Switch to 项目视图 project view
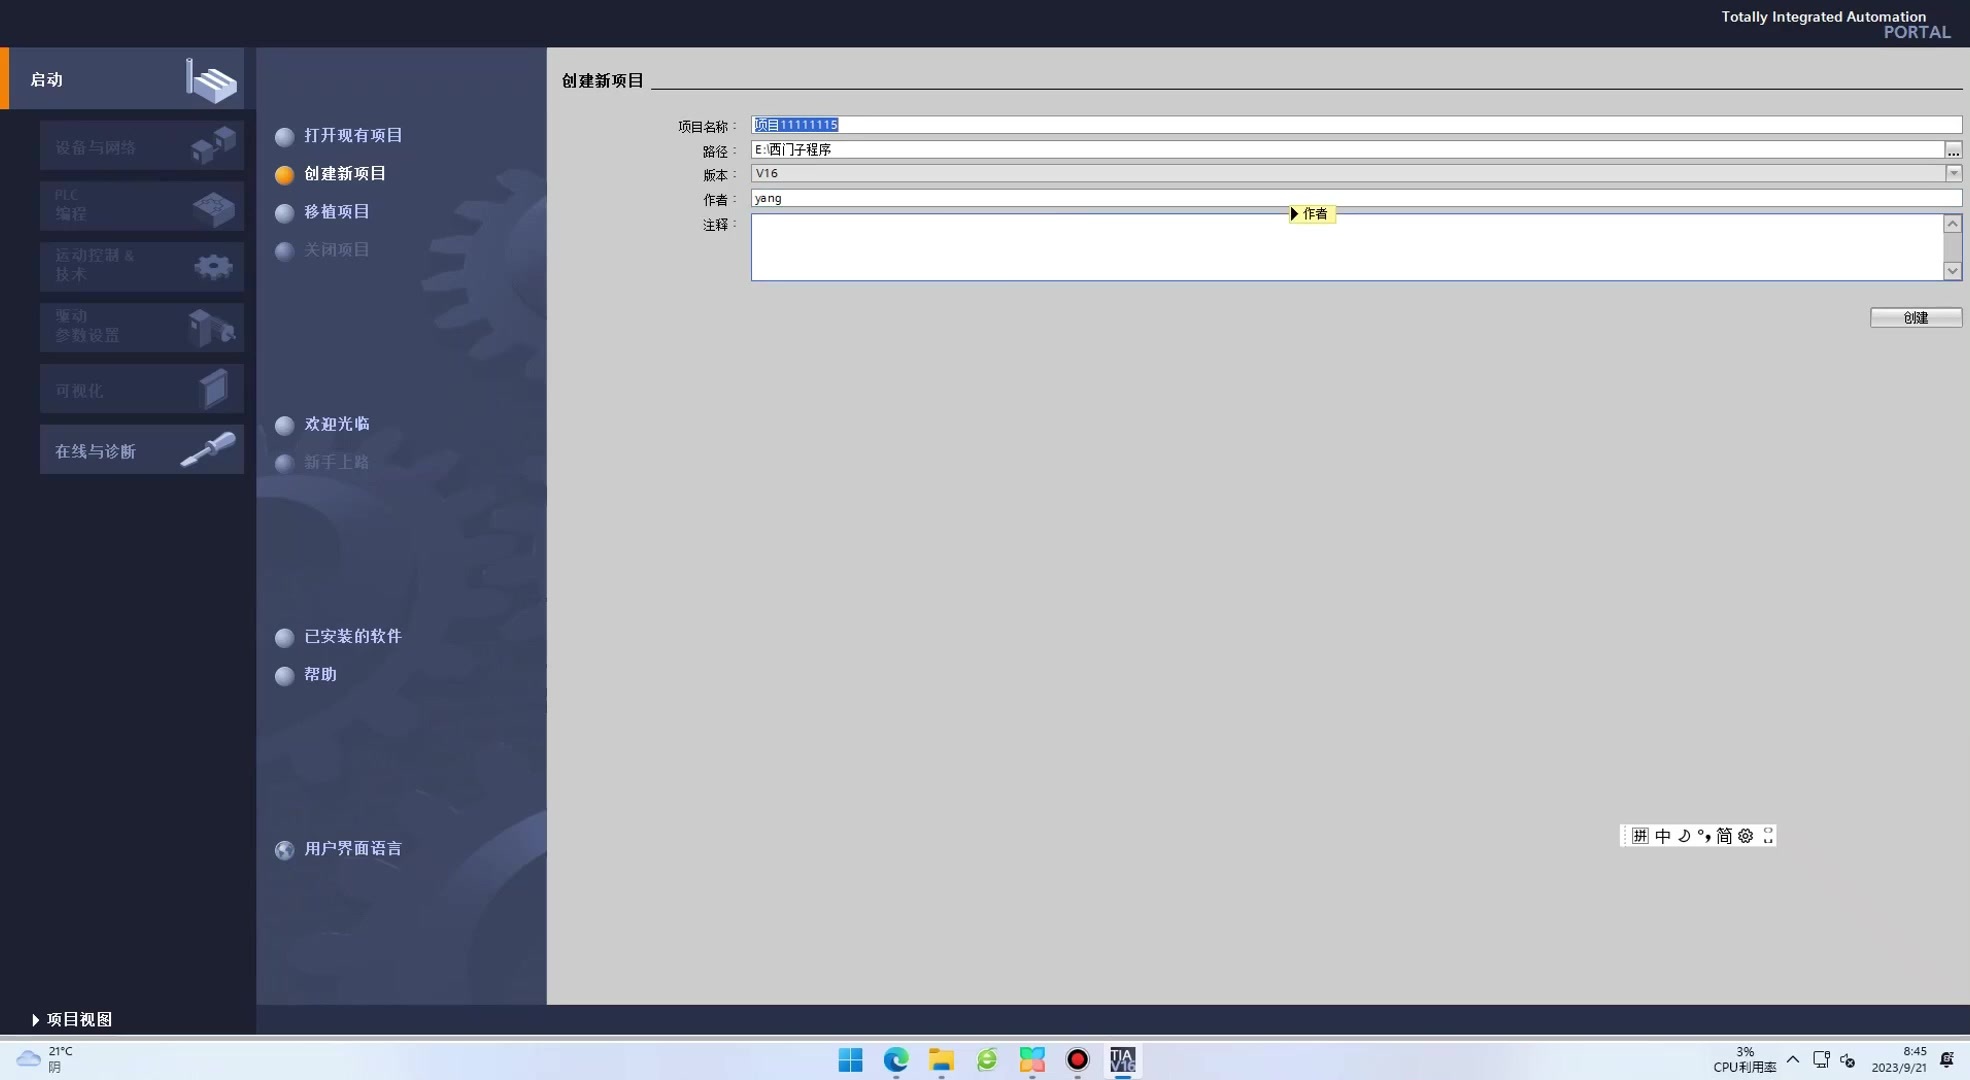The image size is (1970, 1080). coord(72,1020)
